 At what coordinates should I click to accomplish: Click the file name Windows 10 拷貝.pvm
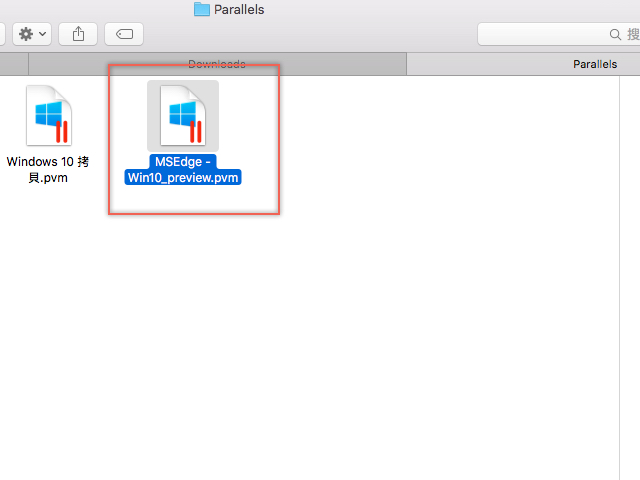click(x=48, y=170)
